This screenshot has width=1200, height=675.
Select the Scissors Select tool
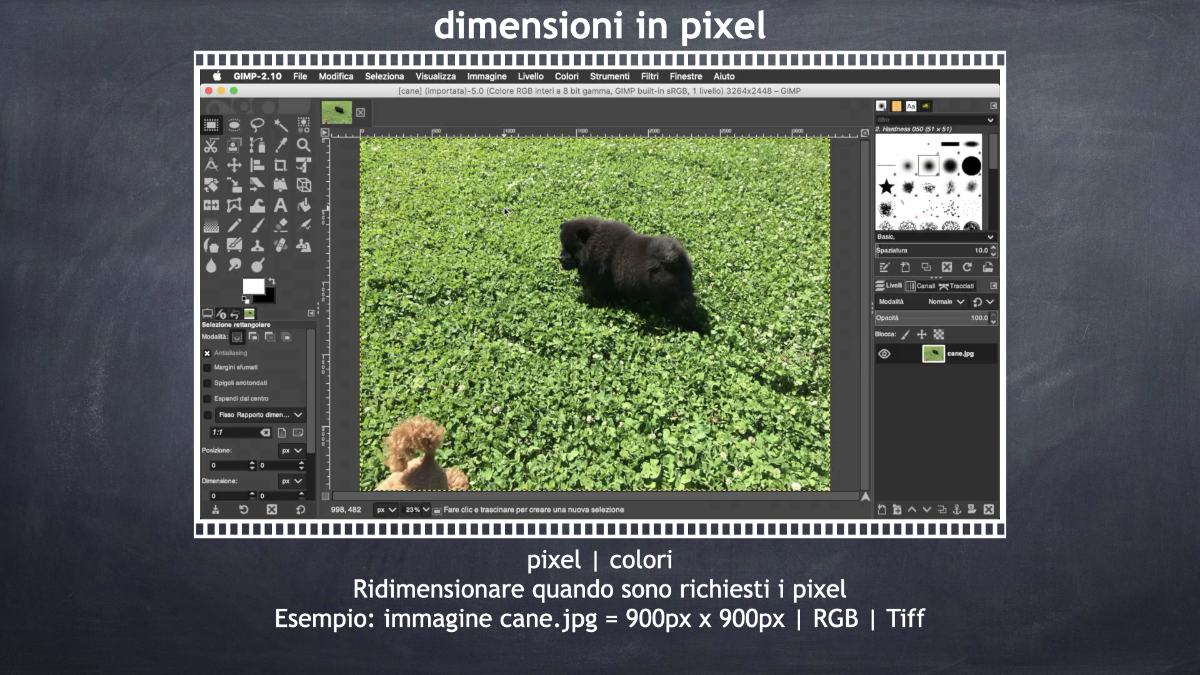pos(212,145)
